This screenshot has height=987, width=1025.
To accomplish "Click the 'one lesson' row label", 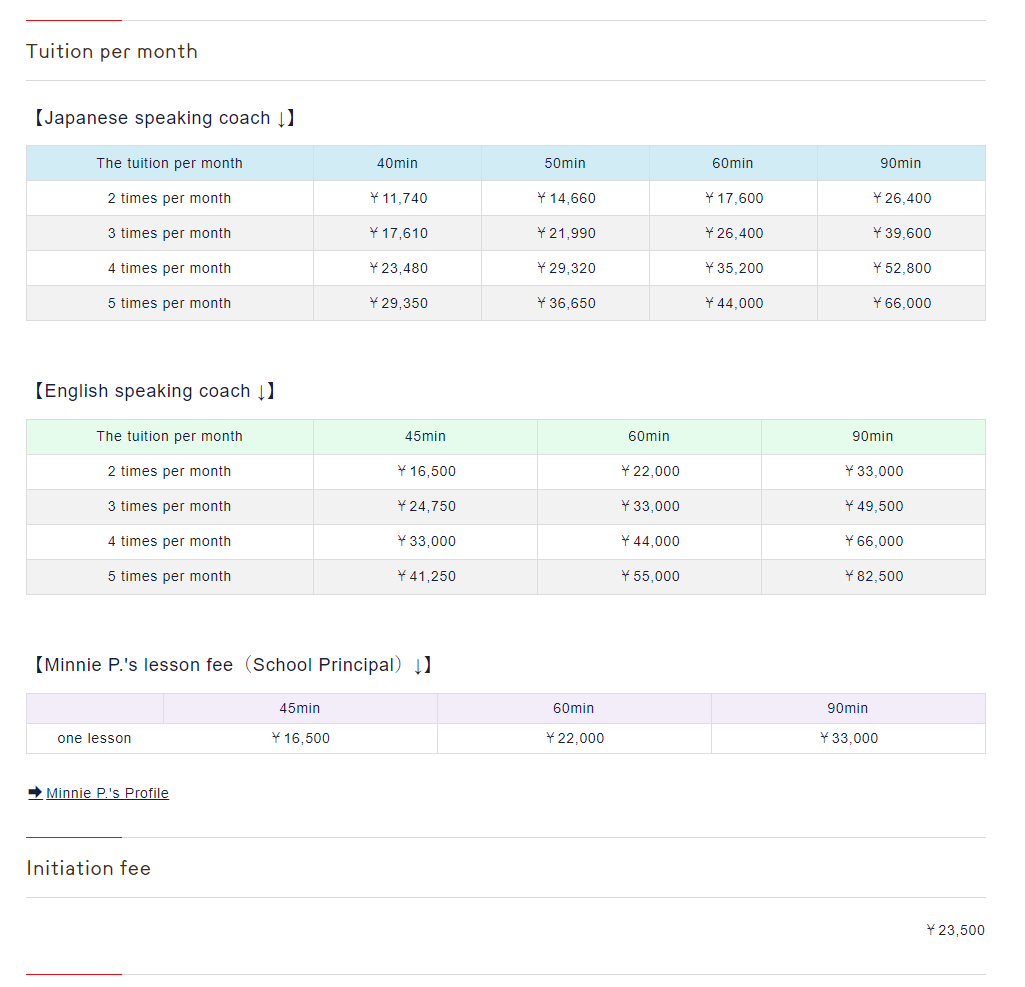I will (94, 739).
